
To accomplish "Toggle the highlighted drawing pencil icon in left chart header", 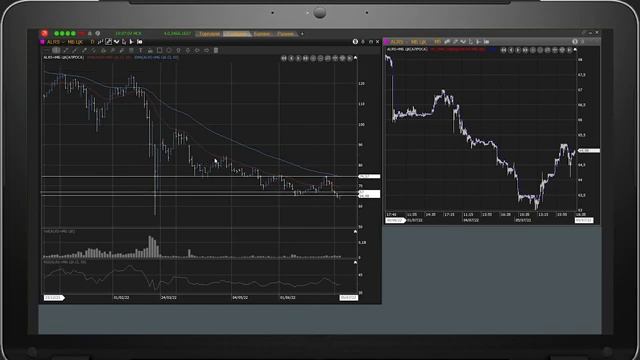I will [x=108, y=42].
